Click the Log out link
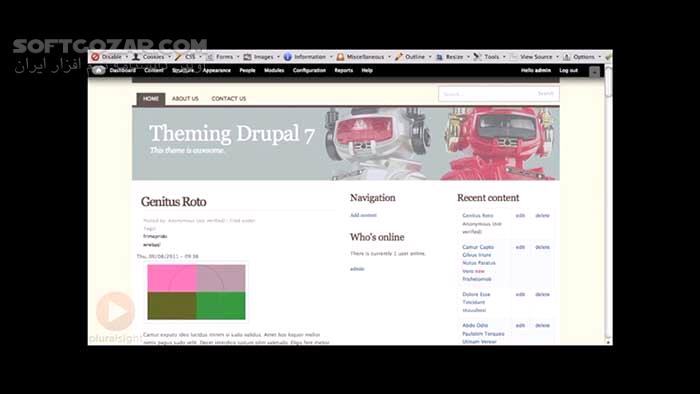This screenshot has width=700, height=394. [568, 70]
